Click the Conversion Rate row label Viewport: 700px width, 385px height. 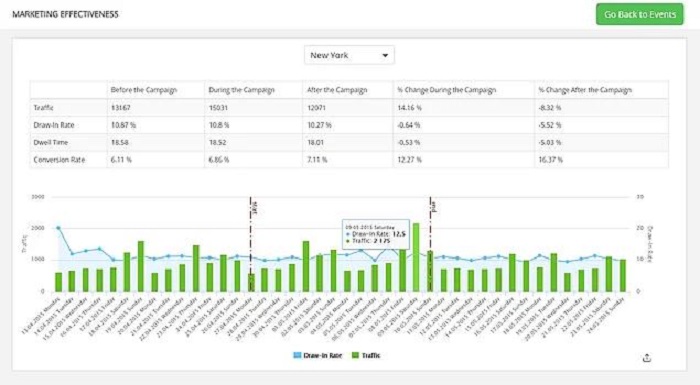tap(59, 159)
